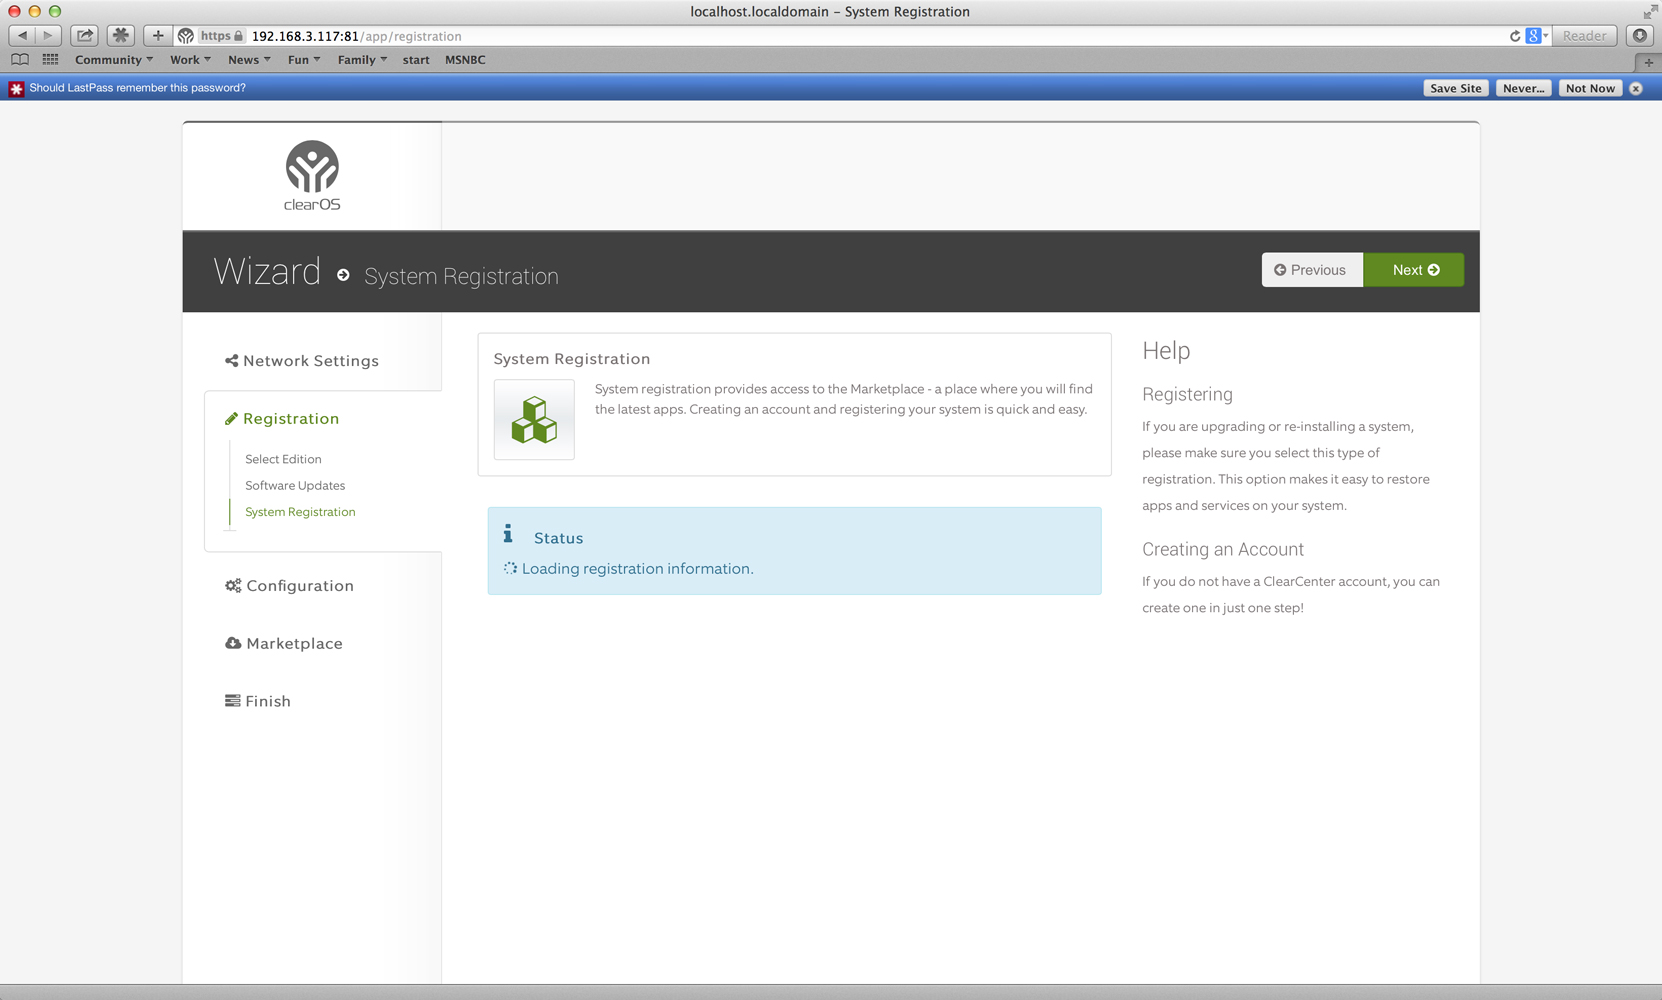Image resolution: width=1662 pixels, height=1000 pixels.
Task: Click Save Site in LastPass bar
Action: (1455, 88)
